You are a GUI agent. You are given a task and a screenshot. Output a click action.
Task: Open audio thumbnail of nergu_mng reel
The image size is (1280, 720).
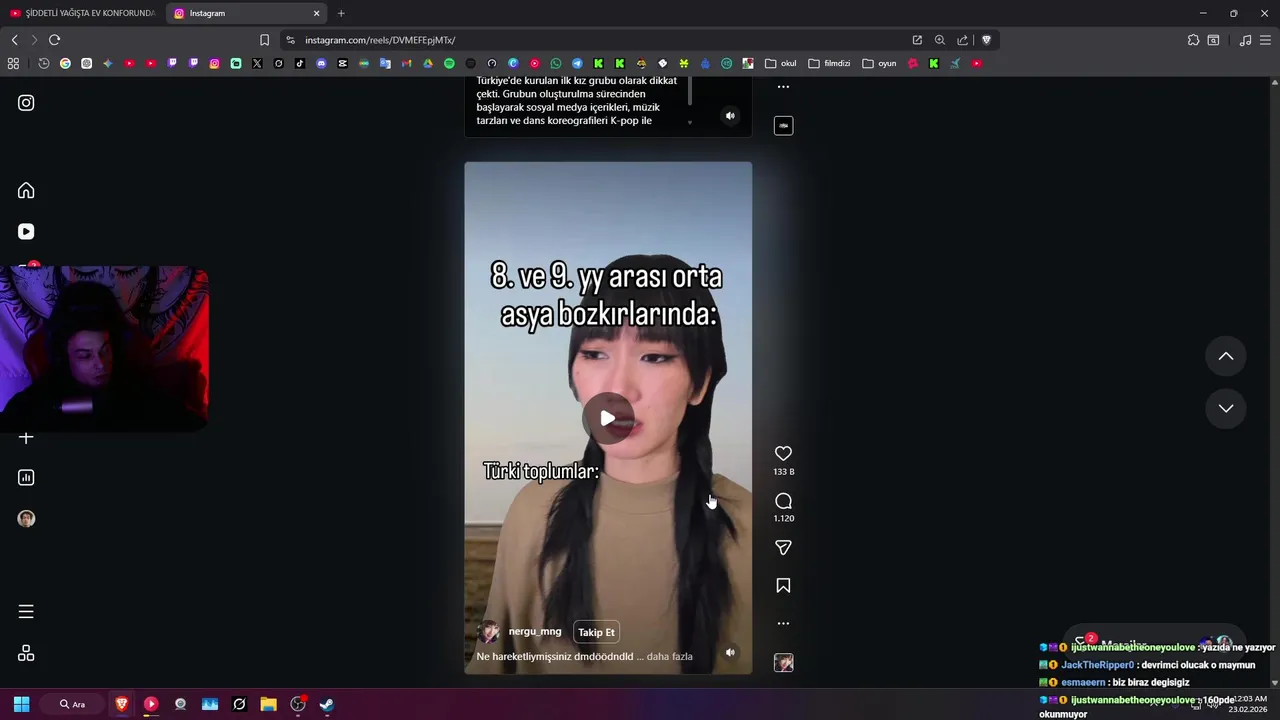click(x=783, y=662)
